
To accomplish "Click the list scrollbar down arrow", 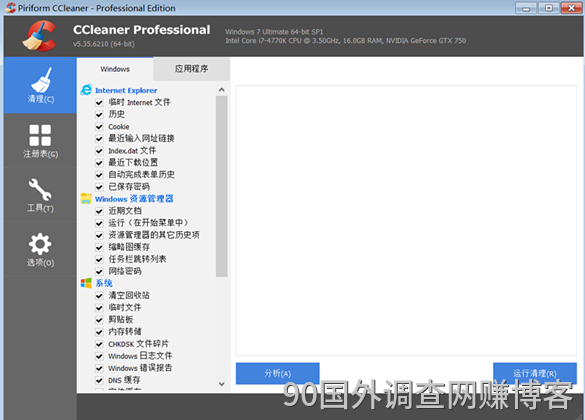I will click(x=222, y=384).
